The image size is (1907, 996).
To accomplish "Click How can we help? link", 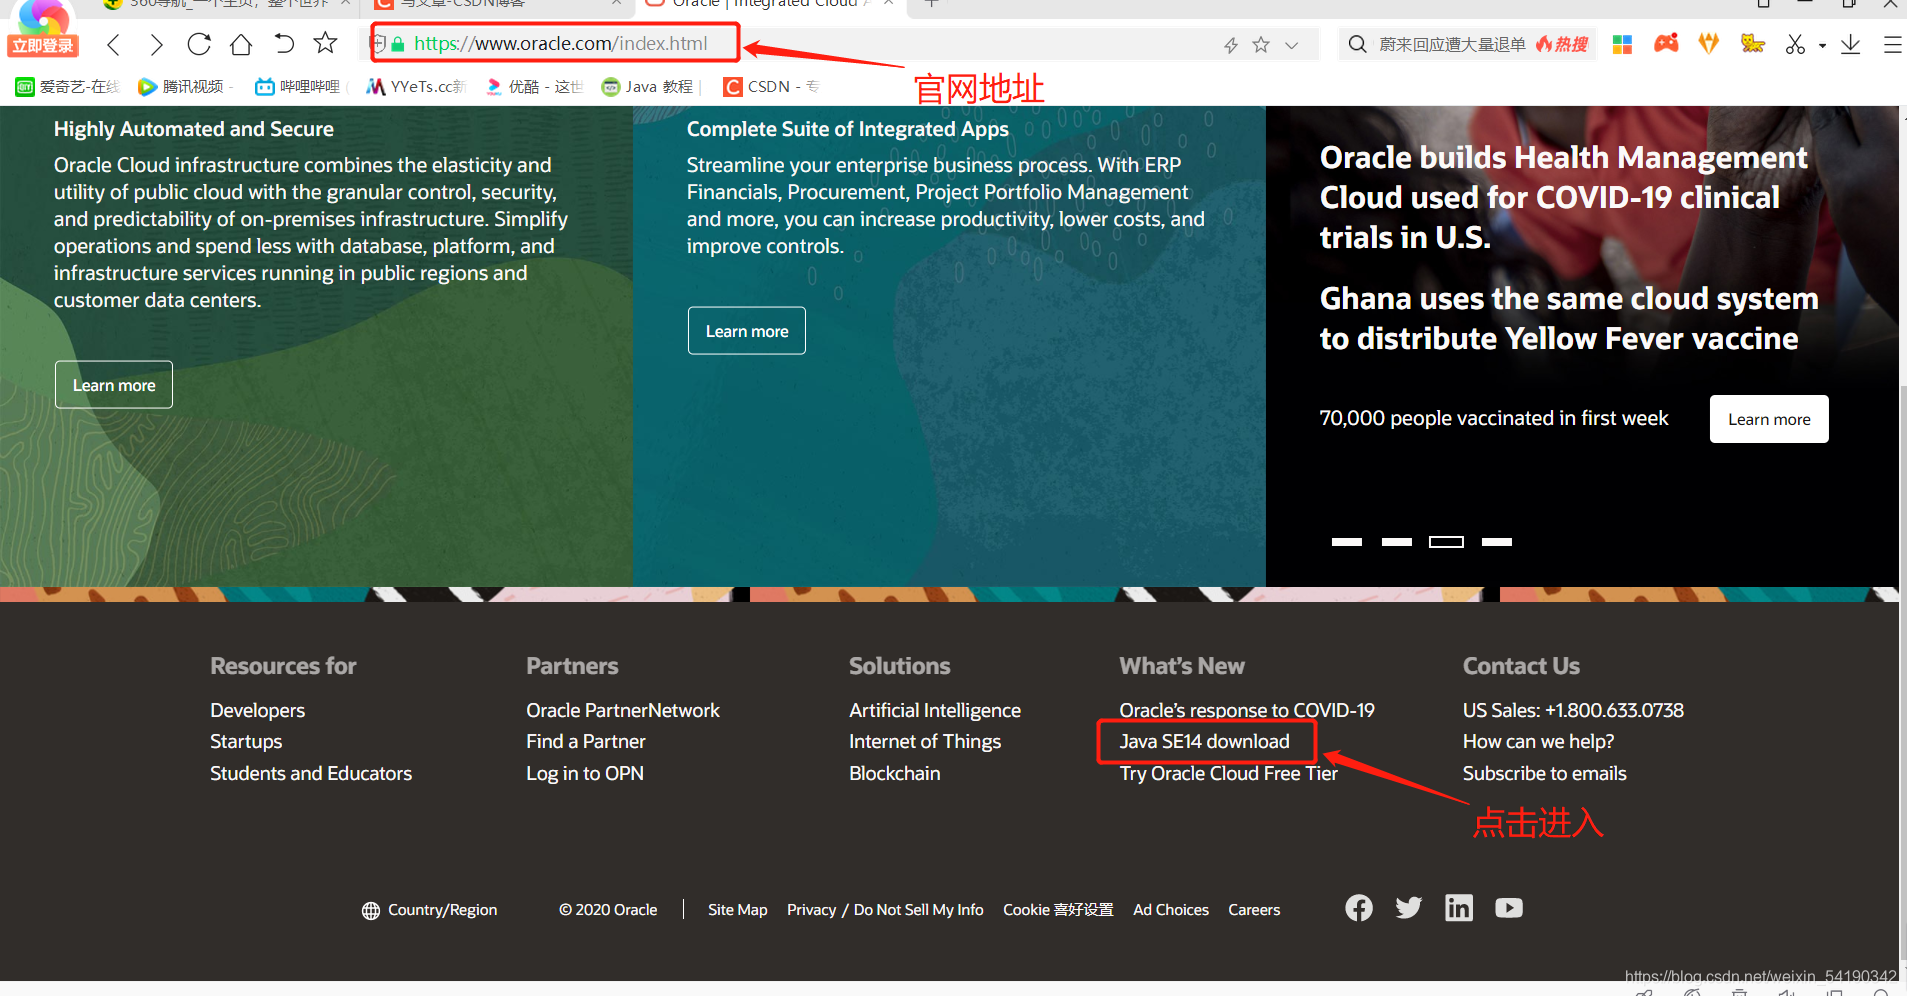I will [x=1538, y=742].
